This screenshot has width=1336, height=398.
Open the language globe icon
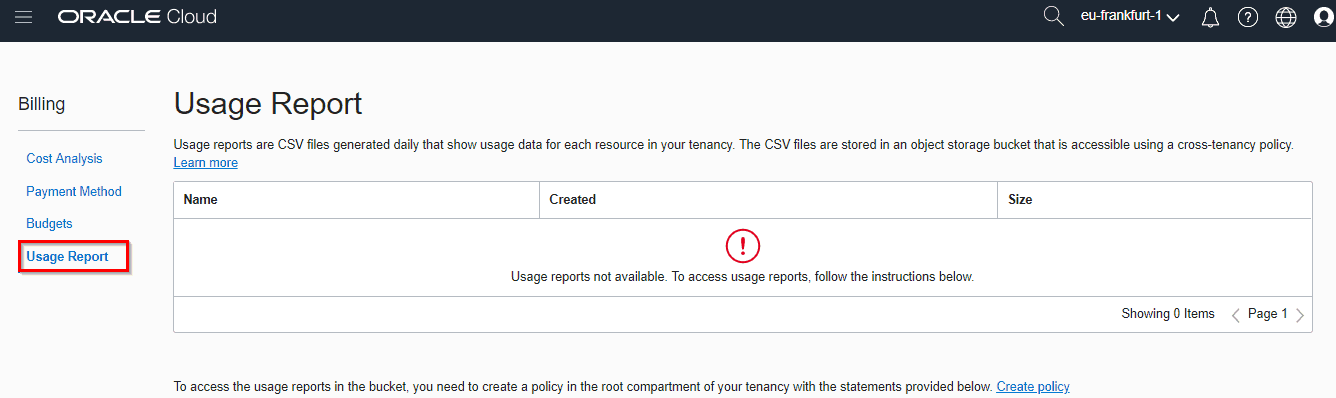click(1286, 17)
